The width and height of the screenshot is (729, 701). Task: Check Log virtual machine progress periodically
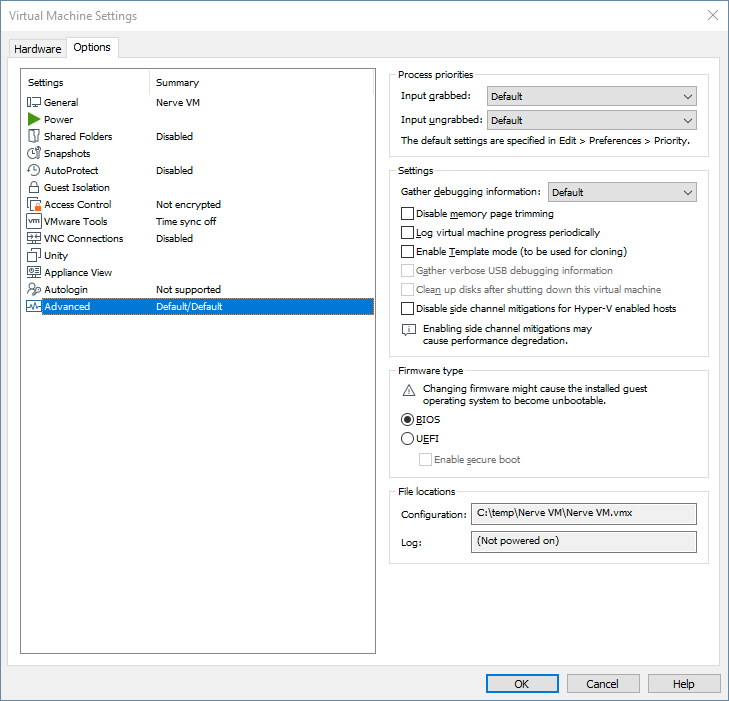click(x=407, y=232)
